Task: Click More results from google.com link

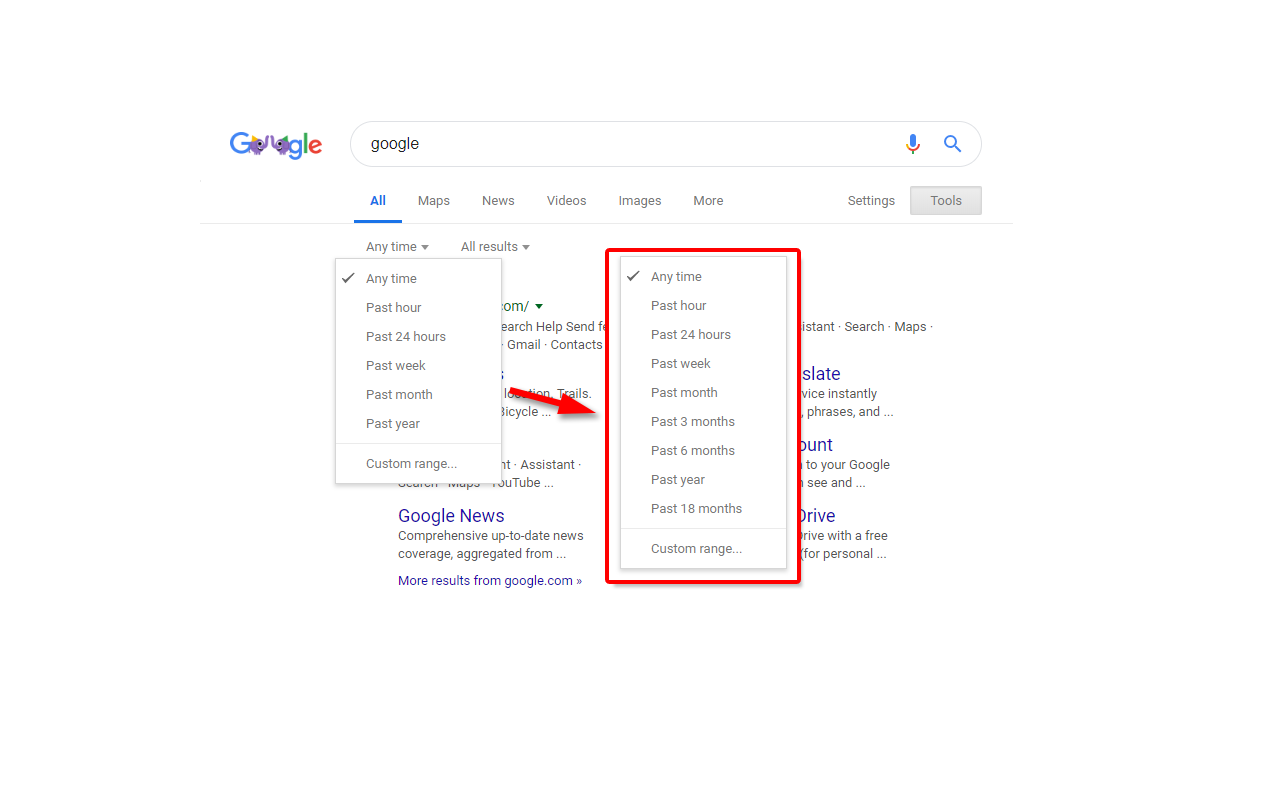Action: [x=490, y=580]
